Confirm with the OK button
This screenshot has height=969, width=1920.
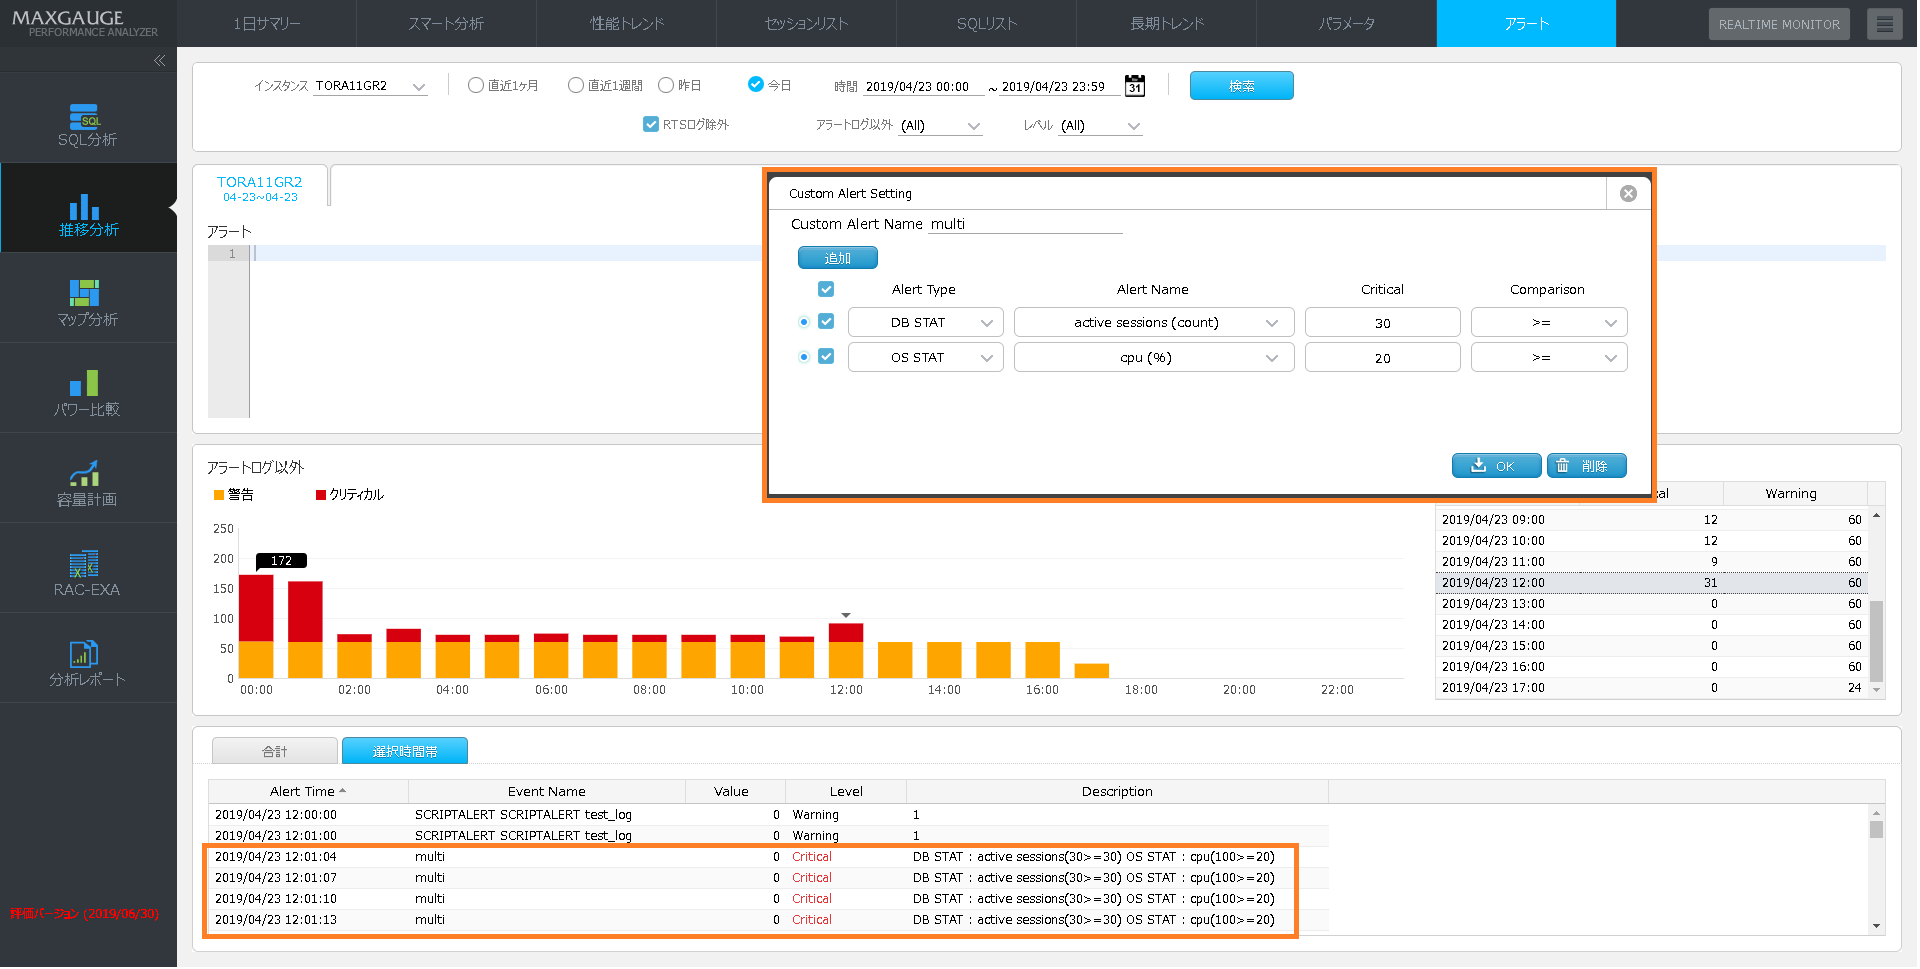pos(1496,466)
